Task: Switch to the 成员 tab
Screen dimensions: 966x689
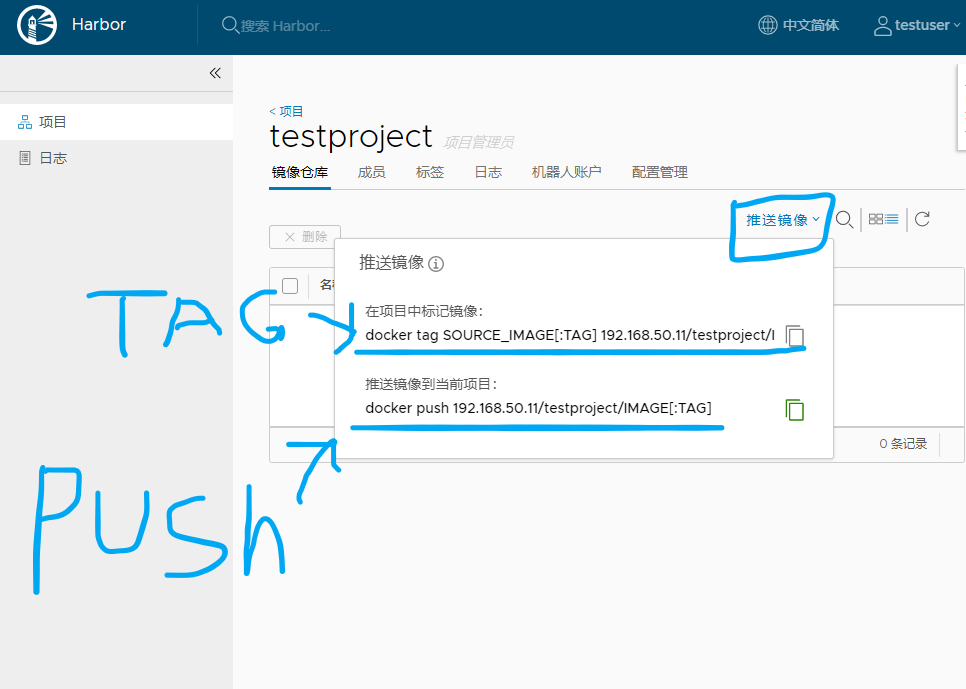Action: [x=371, y=173]
